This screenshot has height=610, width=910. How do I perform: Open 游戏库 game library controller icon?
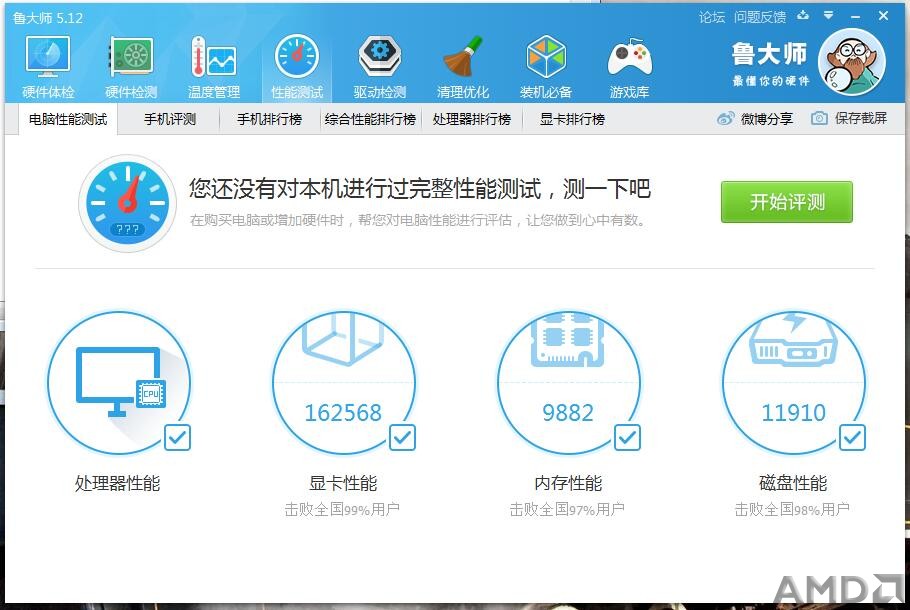click(x=629, y=66)
